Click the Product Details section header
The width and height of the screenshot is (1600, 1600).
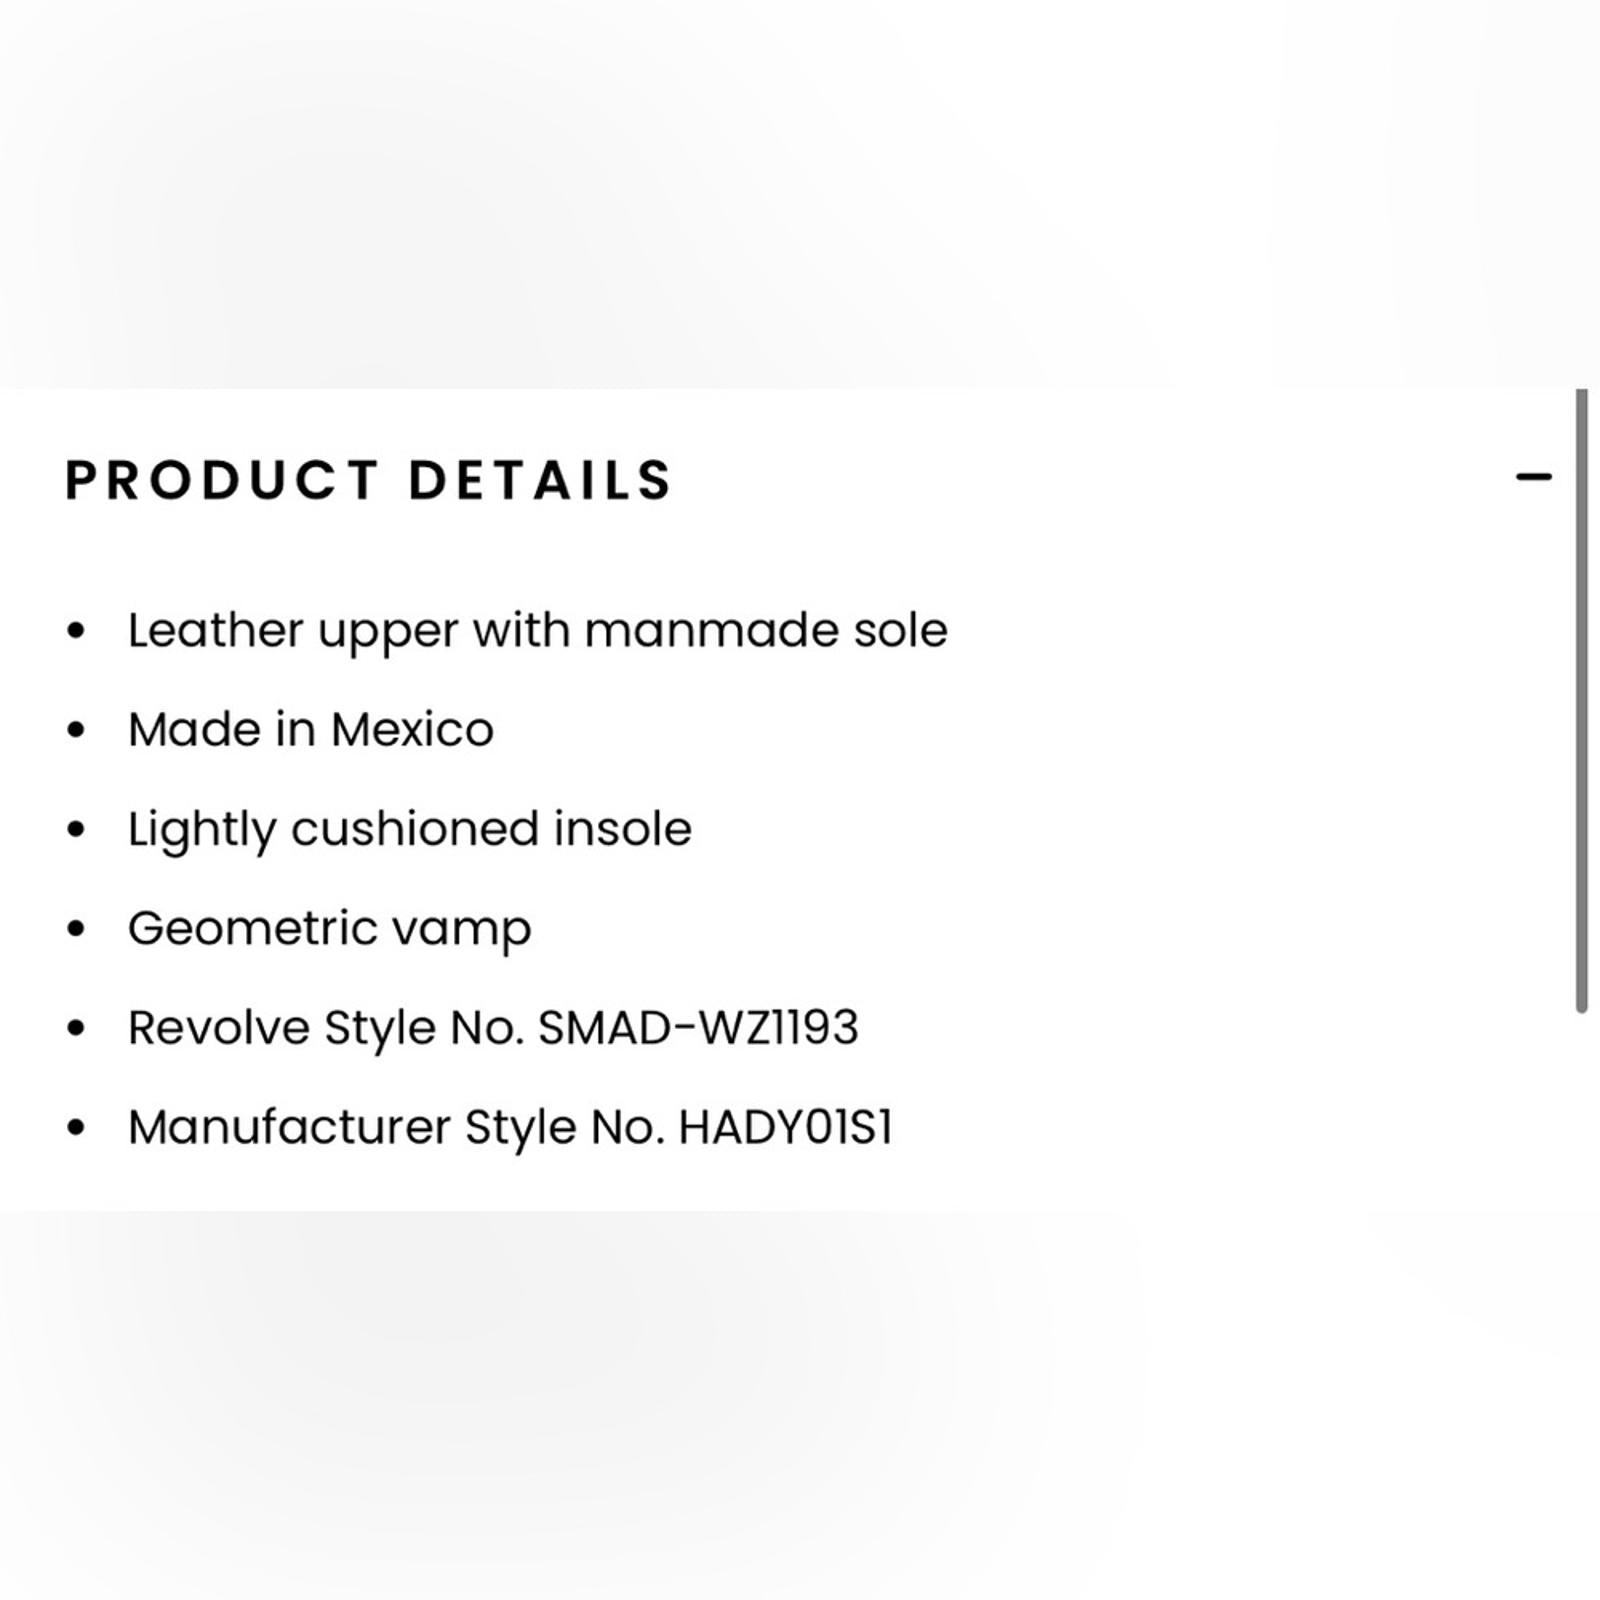[x=368, y=481]
